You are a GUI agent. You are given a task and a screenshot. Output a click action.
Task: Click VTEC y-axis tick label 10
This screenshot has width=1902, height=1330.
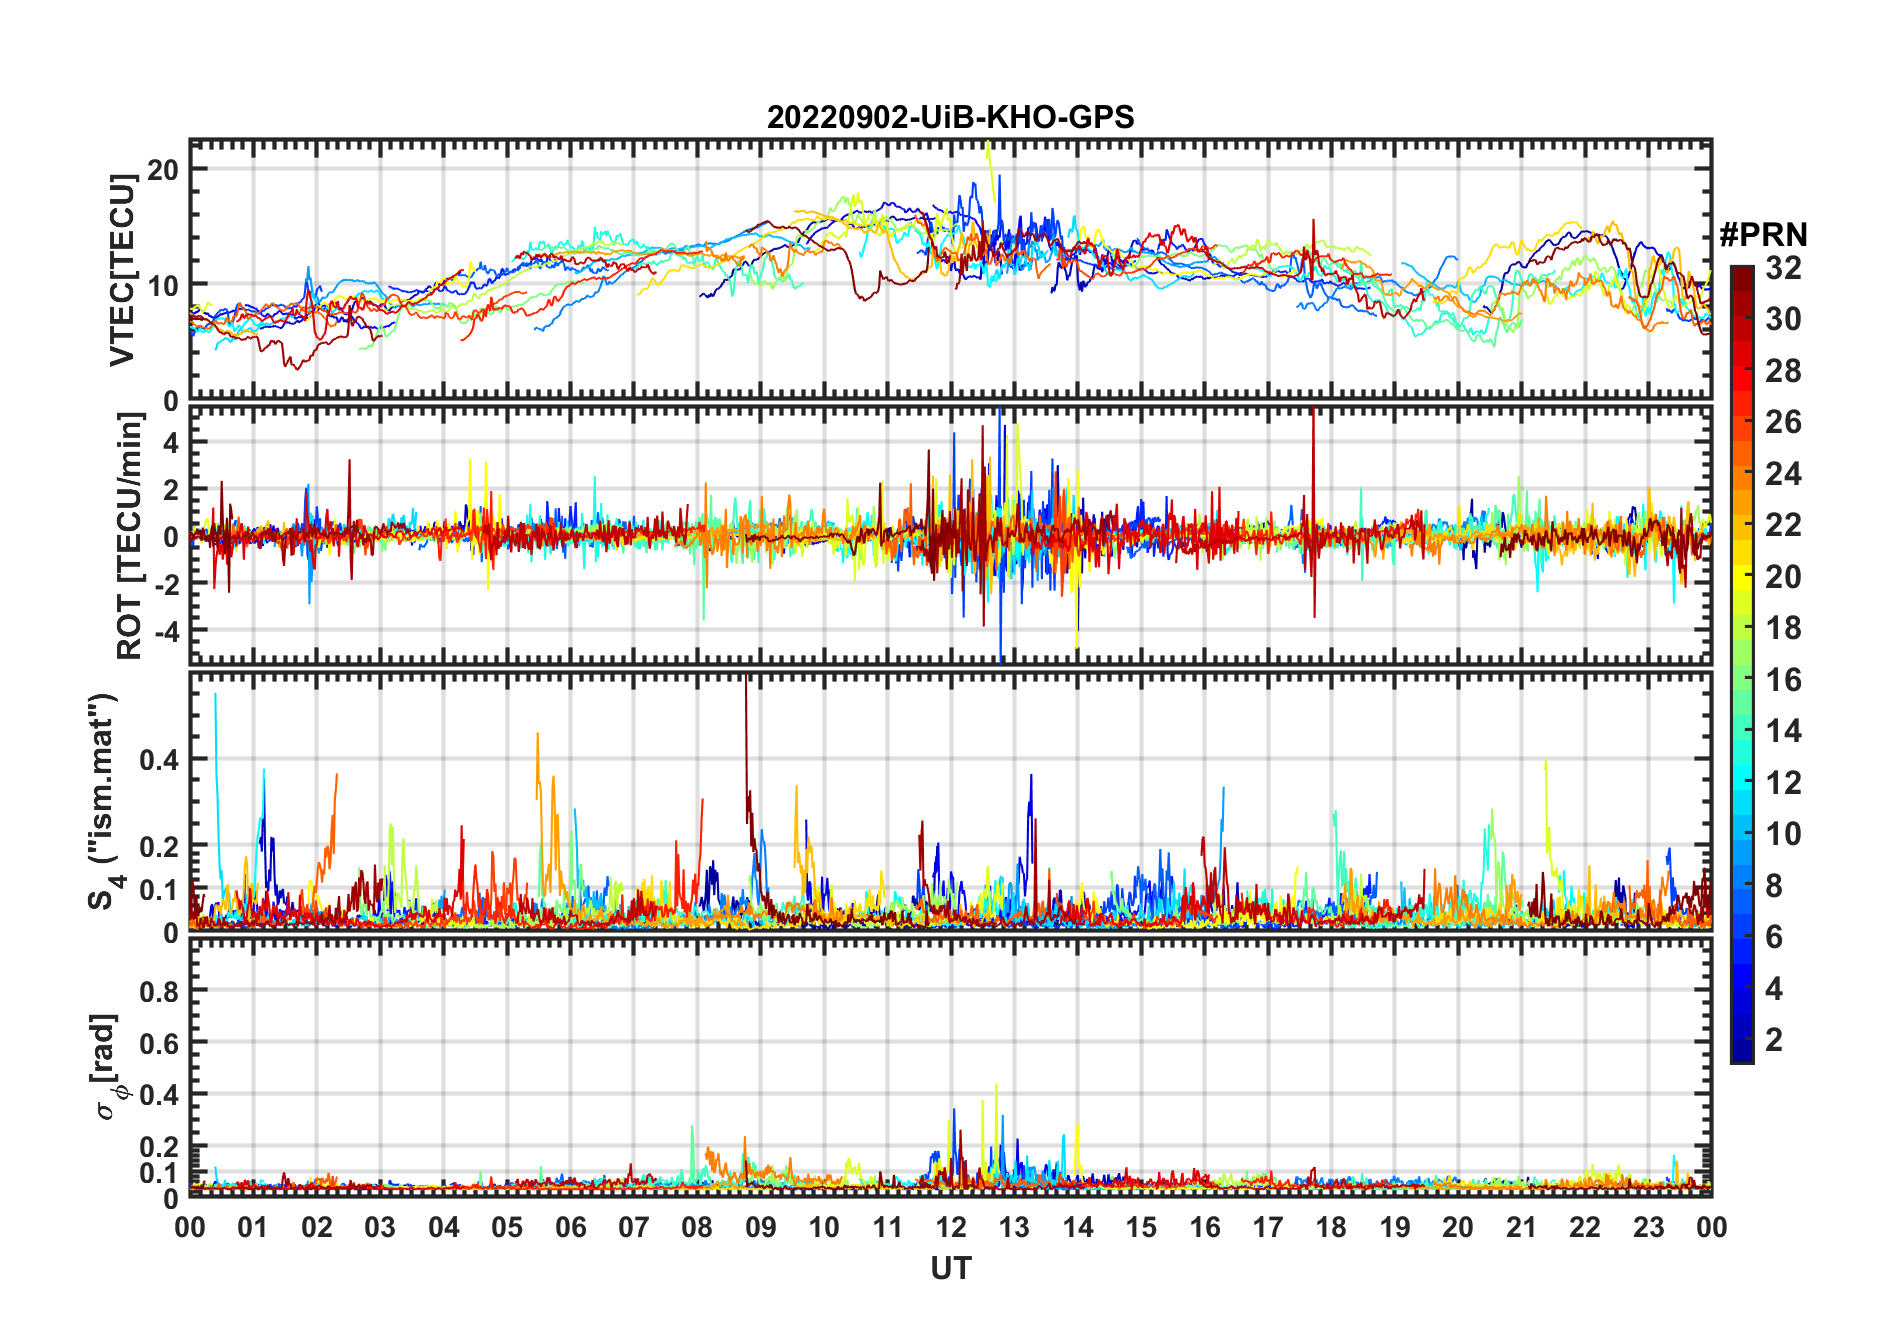pos(163,285)
